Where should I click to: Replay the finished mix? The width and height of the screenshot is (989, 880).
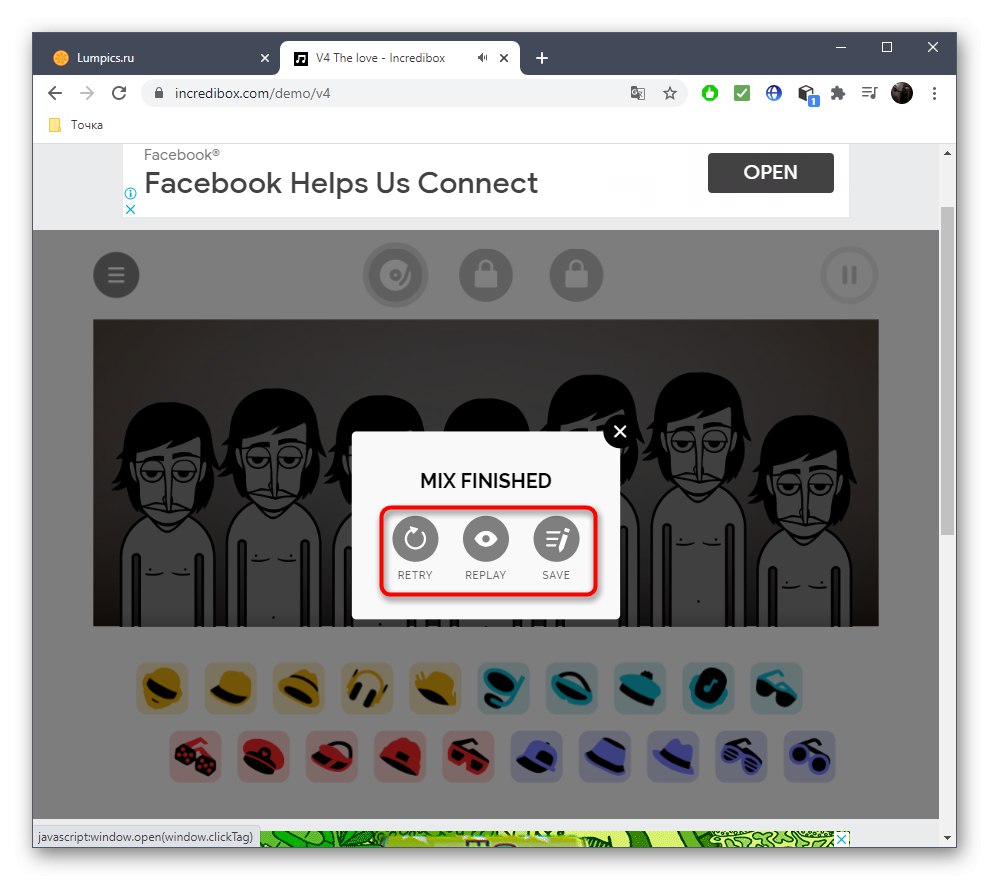pyautogui.click(x=486, y=539)
